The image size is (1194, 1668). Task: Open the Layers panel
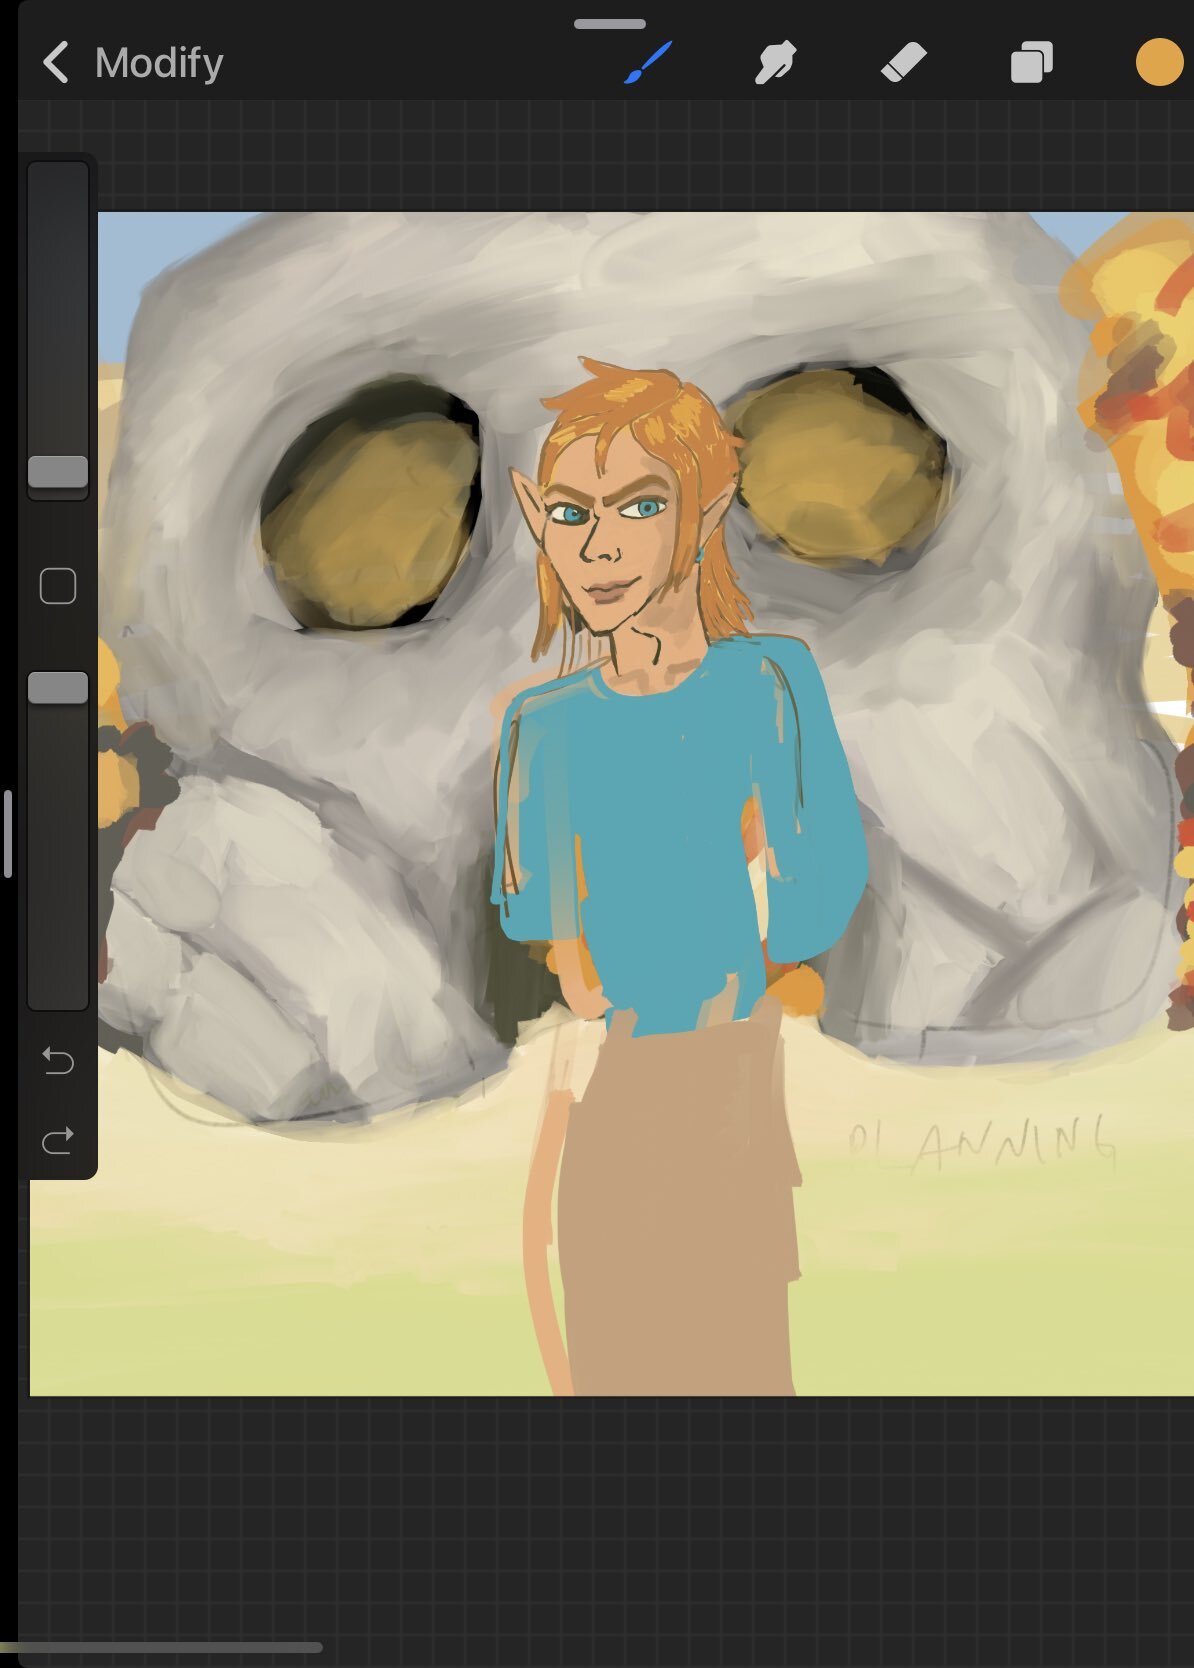coord(1031,63)
